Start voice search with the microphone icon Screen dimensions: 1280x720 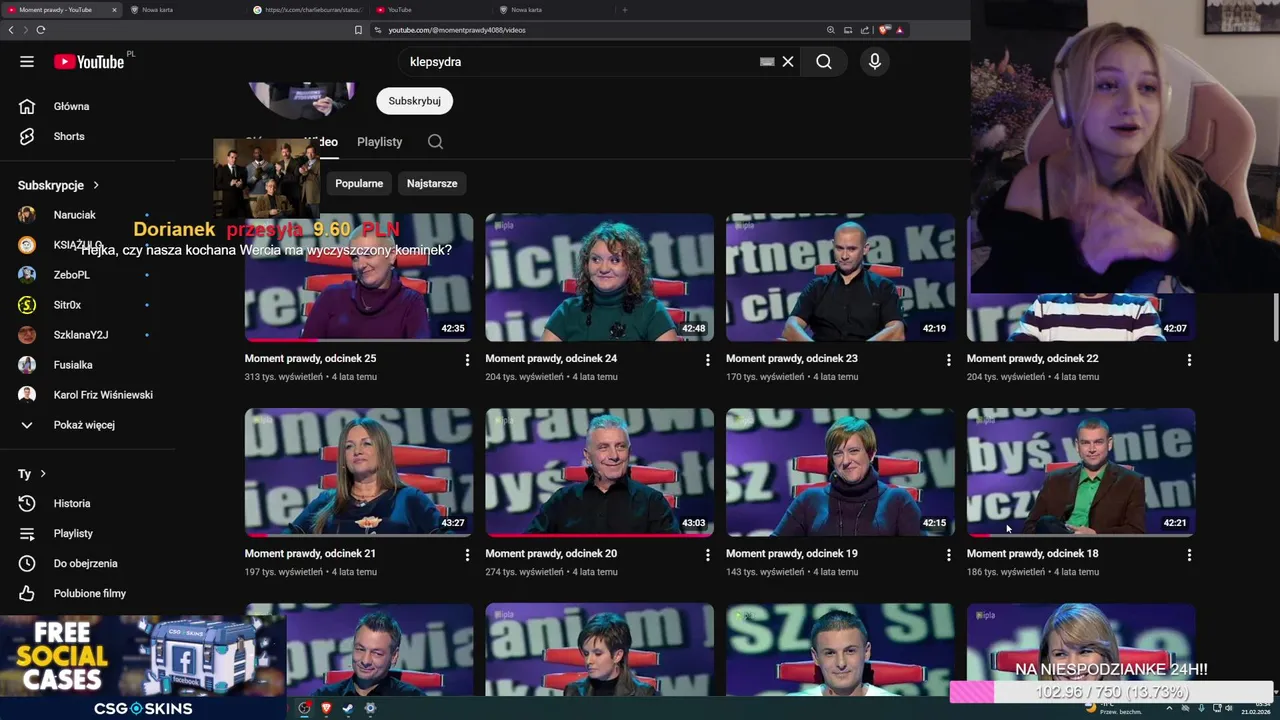875,62
